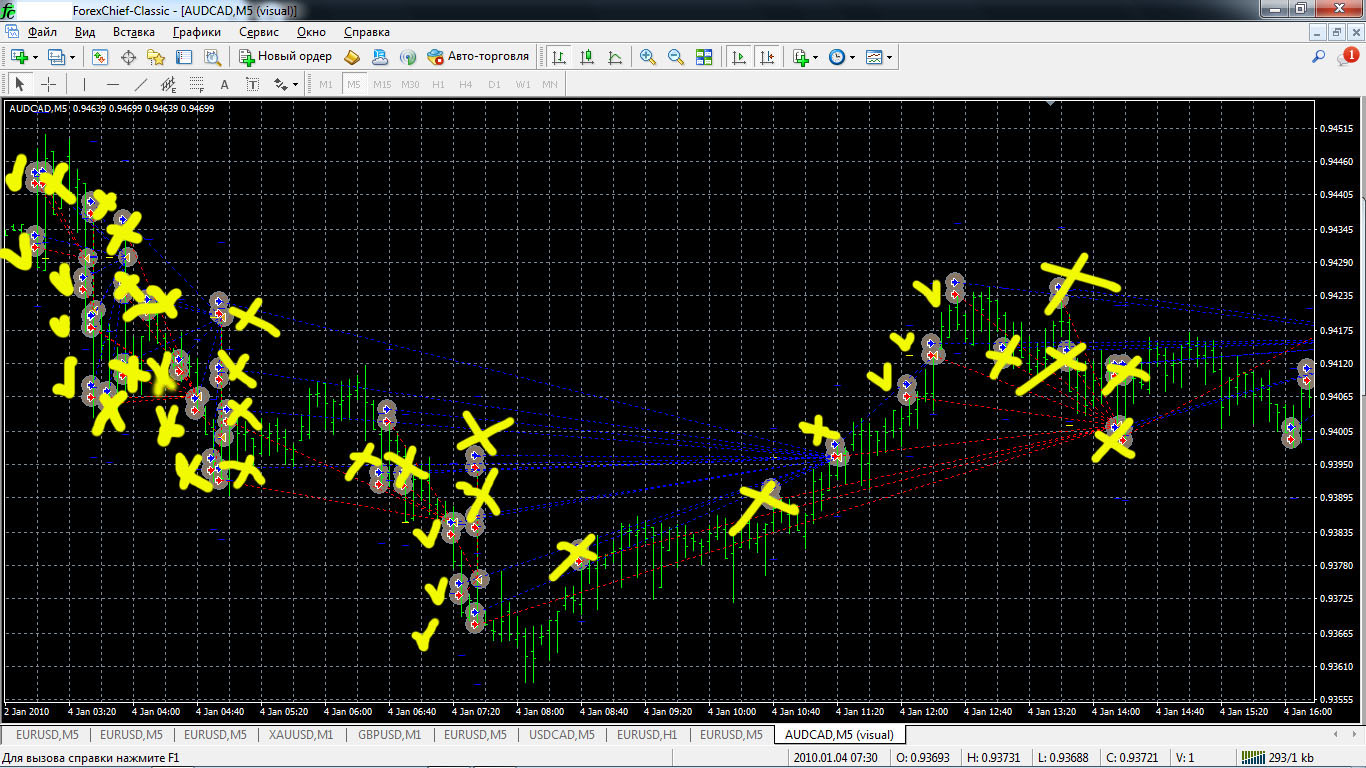Zoom in on the chart

(x=648, y=57)
